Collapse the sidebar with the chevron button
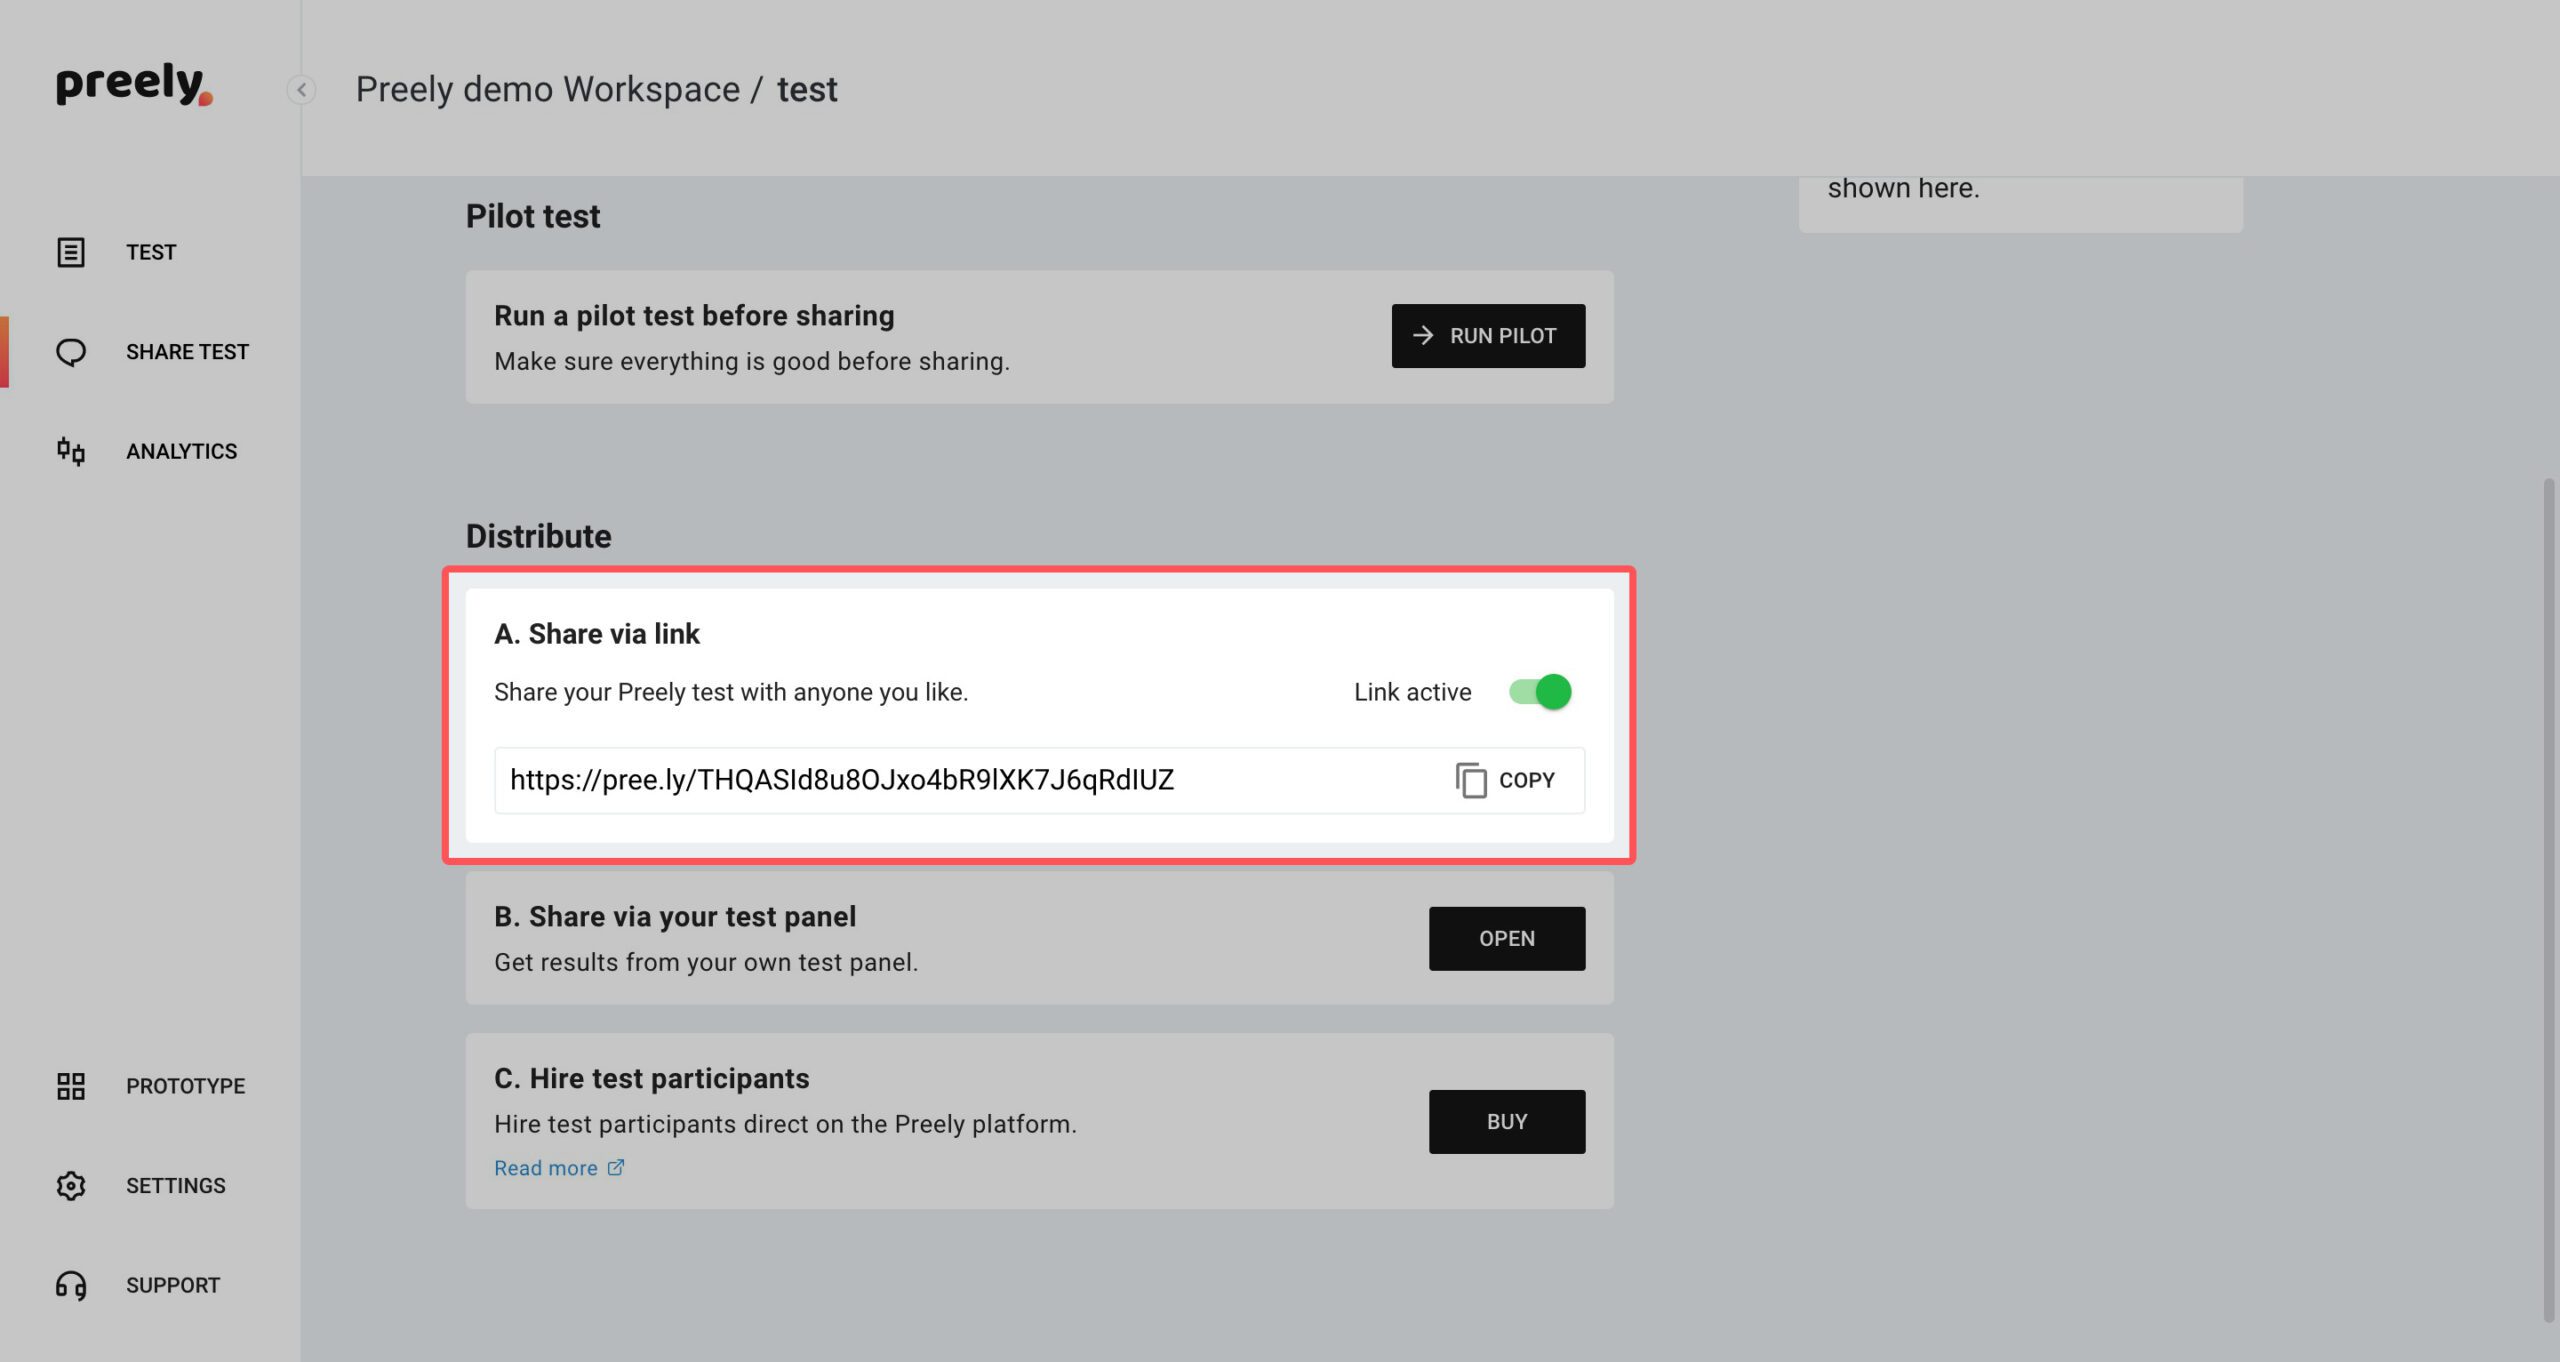The height and width of the screenshot is (1362, 2560). click(301, 90)
